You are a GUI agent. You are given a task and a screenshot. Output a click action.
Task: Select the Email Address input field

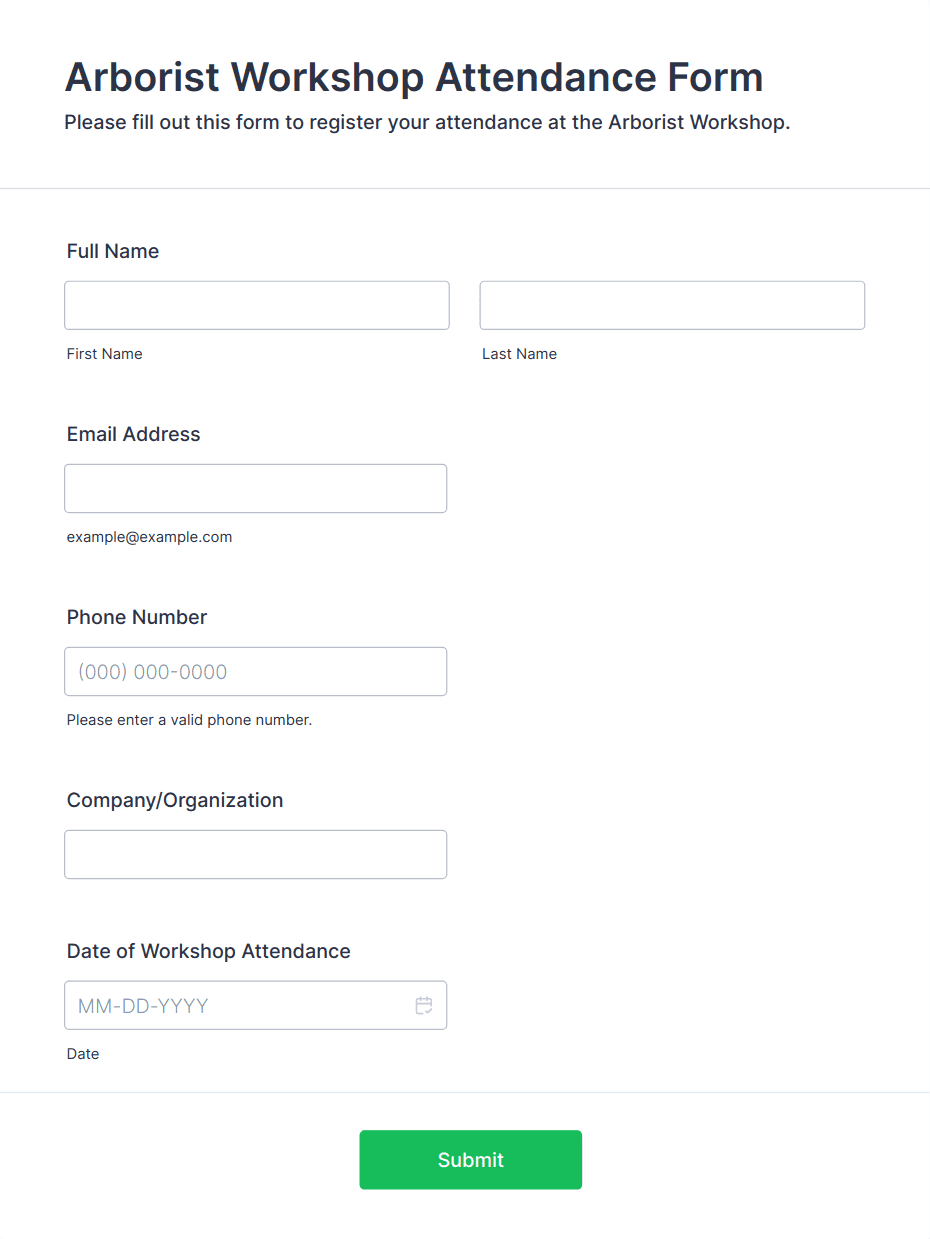[x=256, y=488]
